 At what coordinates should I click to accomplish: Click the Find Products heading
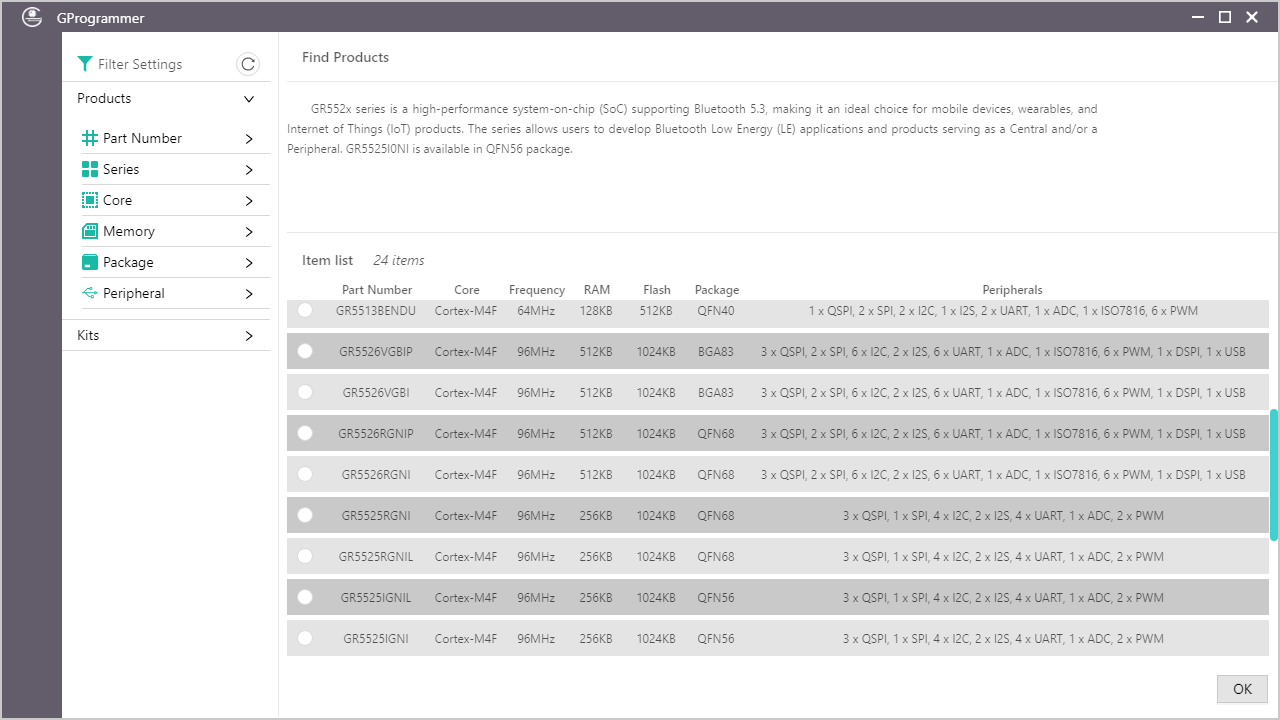(345, 57)
